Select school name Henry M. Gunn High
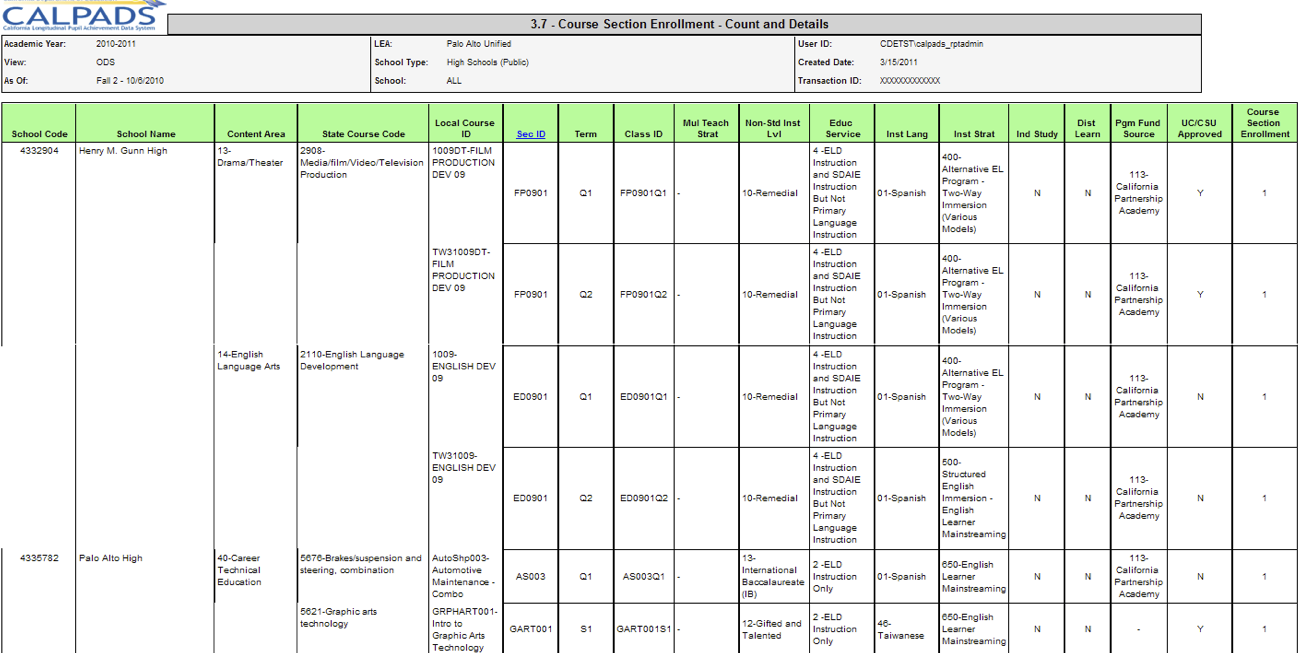Image resolution: width=1298 pixels, height=653 pixels. 123,151
